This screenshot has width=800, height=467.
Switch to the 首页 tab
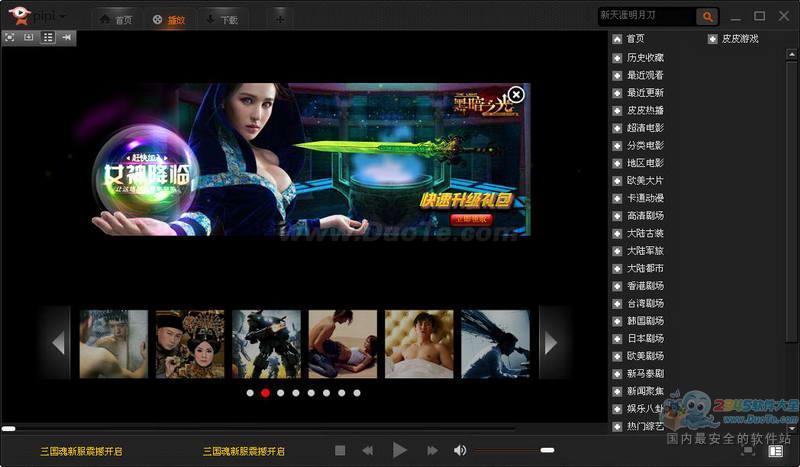pos(117,20)
